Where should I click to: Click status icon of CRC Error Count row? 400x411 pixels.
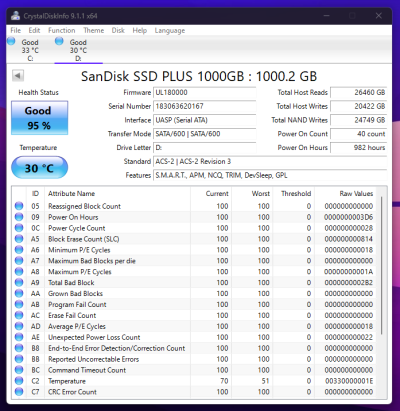tap(19, 392)
